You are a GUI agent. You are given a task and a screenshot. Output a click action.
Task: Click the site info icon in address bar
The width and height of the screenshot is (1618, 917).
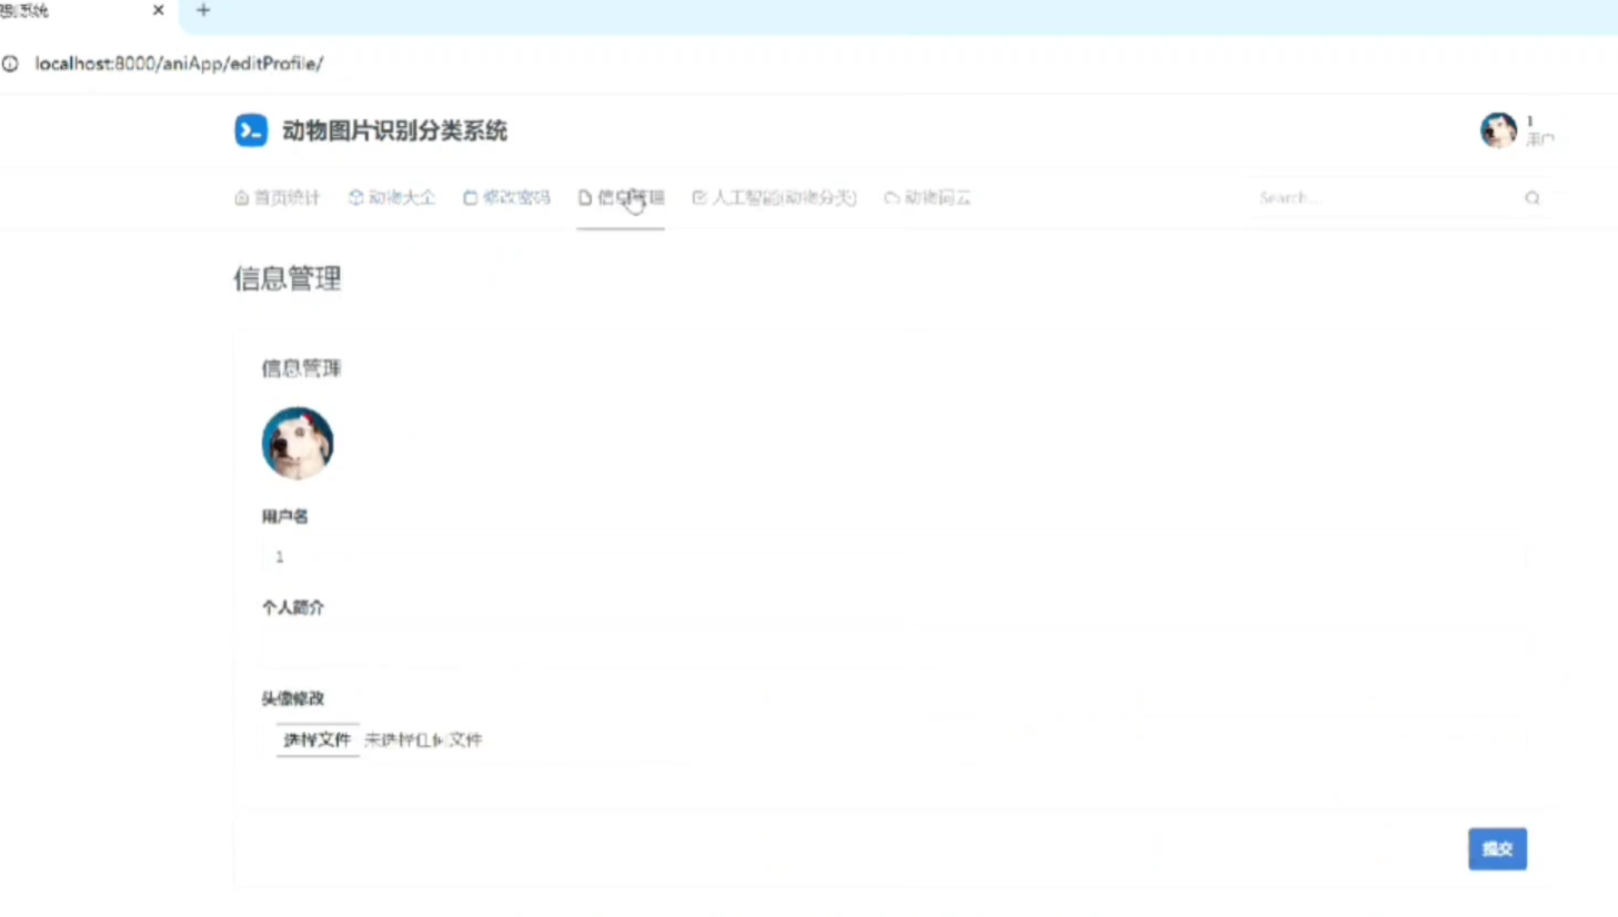tap(11, 64)
